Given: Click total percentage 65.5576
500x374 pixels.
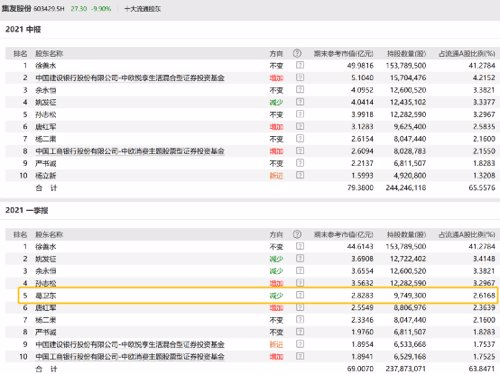Looking at the screenshot, I should (482, 188).
